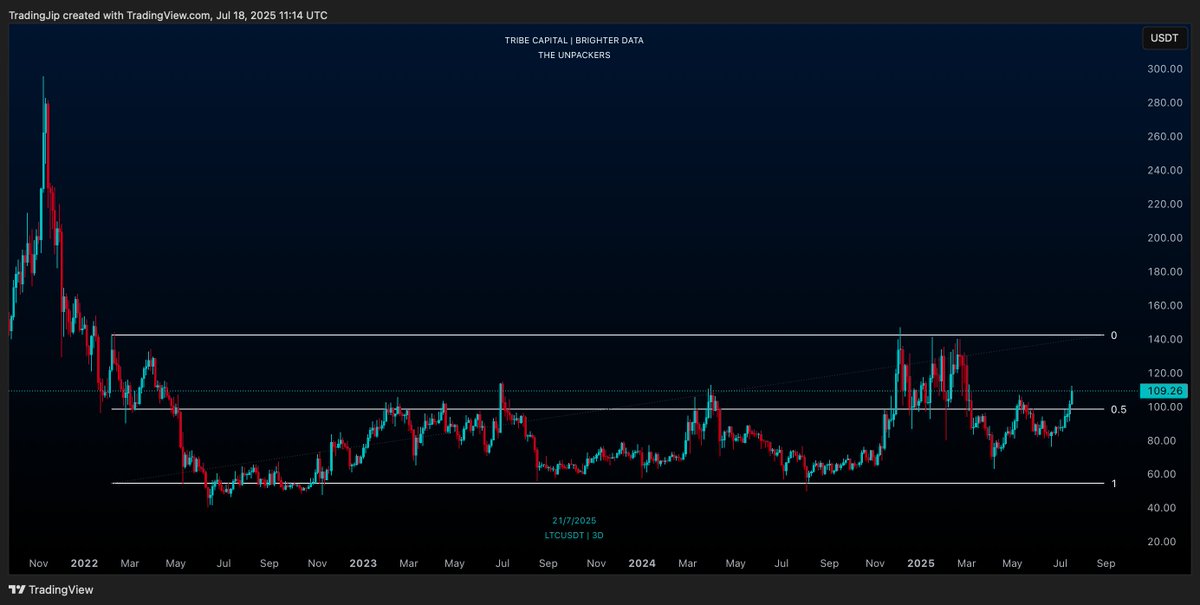Screen dimensions: 1200x605
Task: Click the 2023 year label on time axis
Action: tap(363, 564)
